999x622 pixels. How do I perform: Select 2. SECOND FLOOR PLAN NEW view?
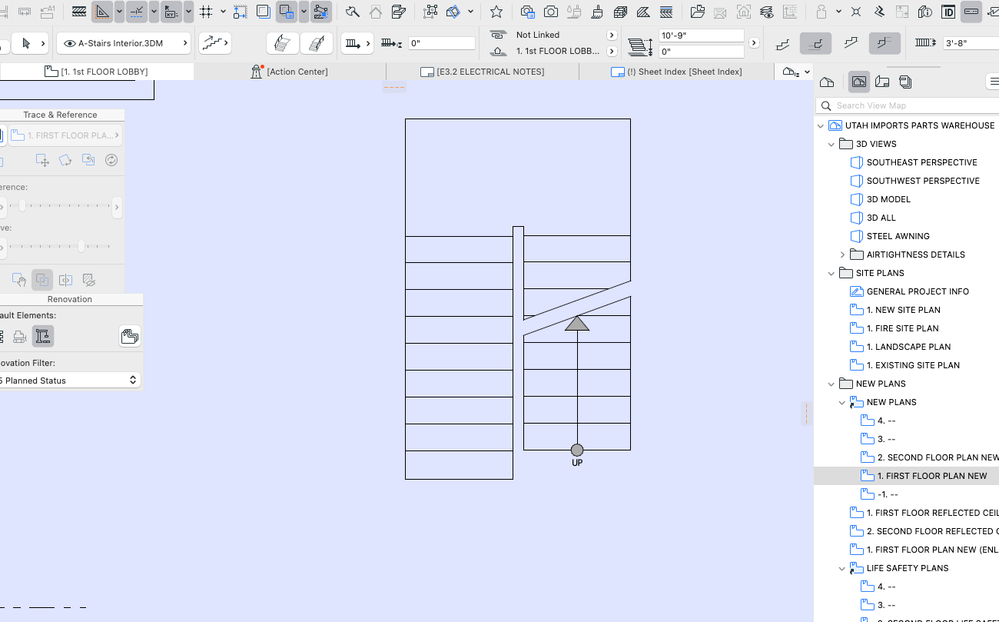tap(938, 458)
